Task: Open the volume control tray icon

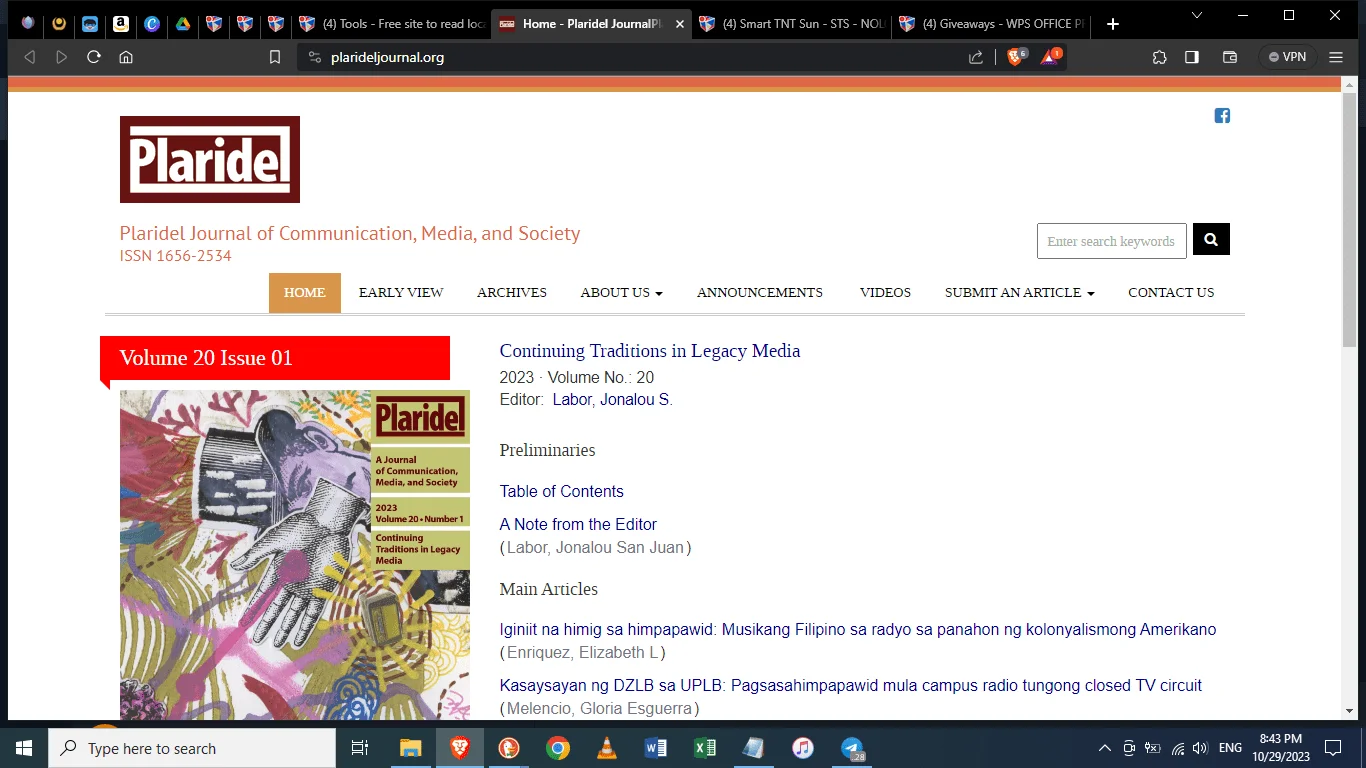Action: pos(1200,748)
